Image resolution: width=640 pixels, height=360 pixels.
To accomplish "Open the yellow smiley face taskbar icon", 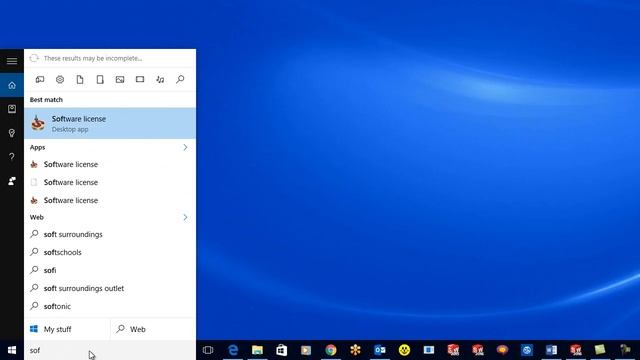I will tap(404, 350).
